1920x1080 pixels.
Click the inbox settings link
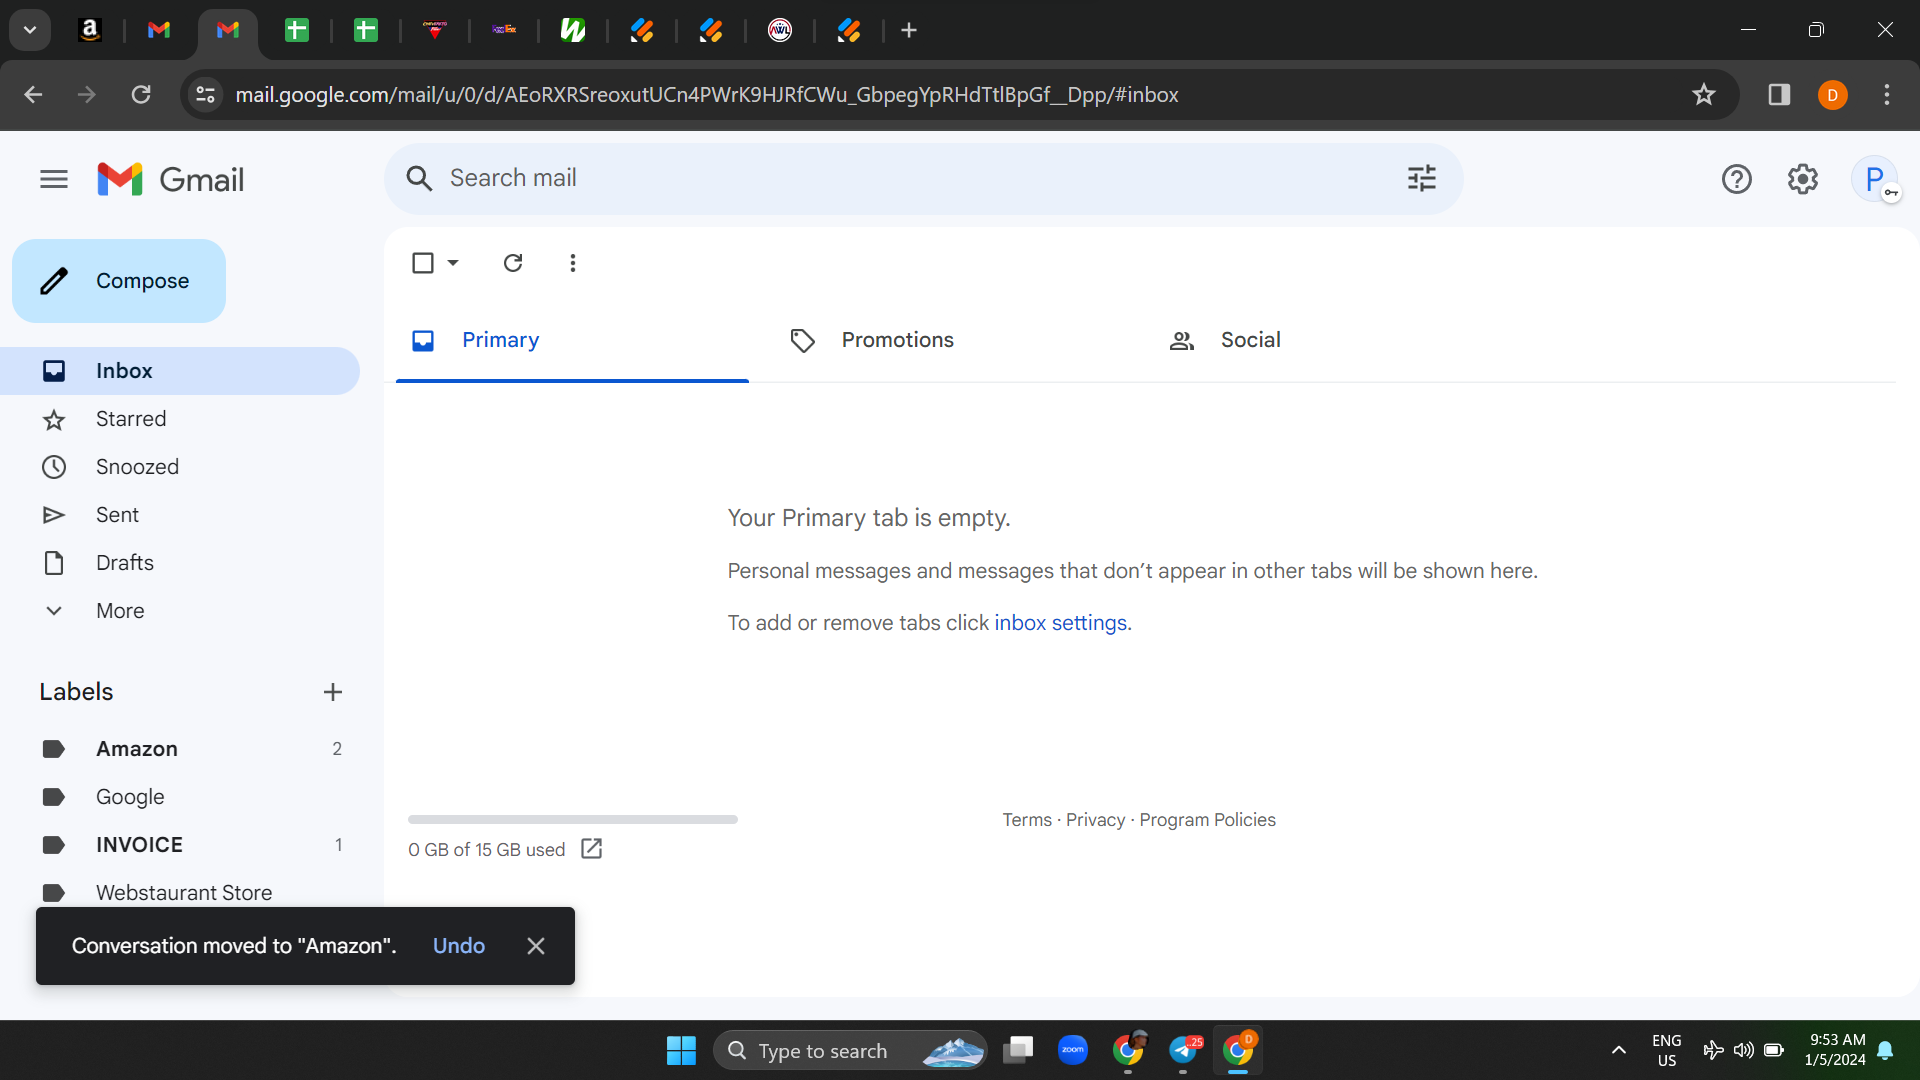(x=1061, y=623)
